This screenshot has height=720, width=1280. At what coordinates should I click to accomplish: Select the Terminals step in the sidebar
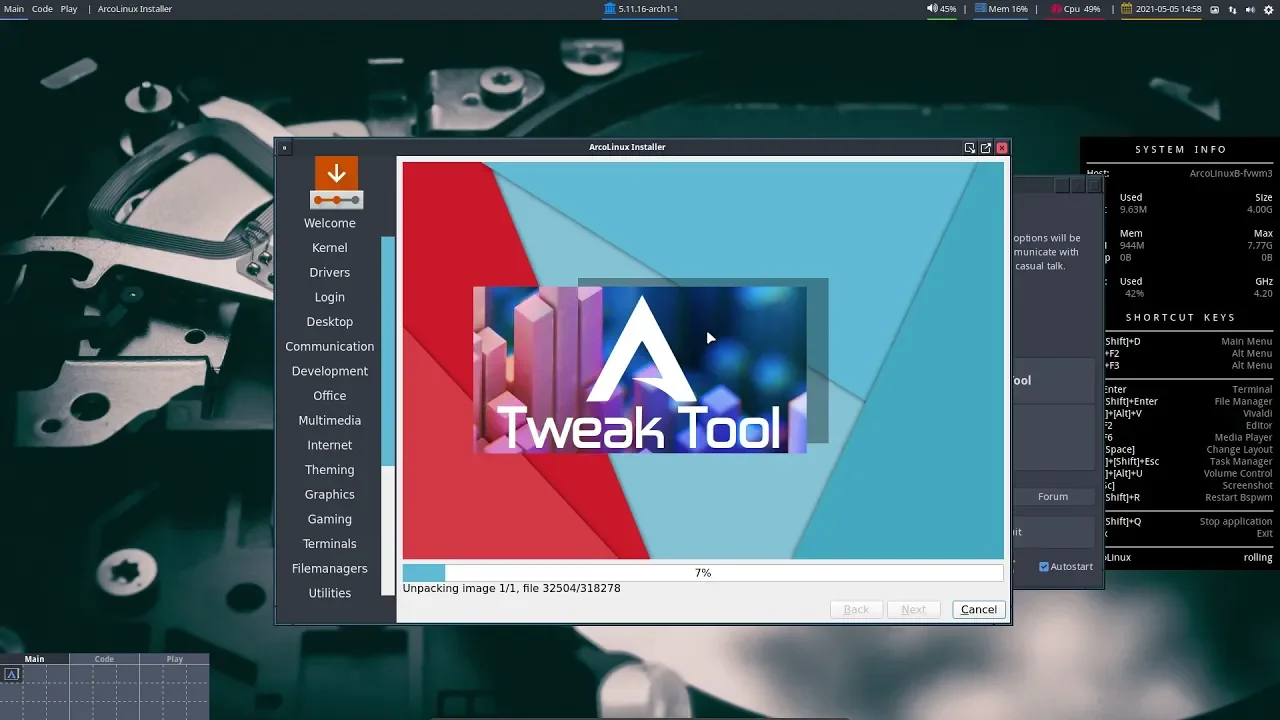pyautogui.click(x=330, y=544)
